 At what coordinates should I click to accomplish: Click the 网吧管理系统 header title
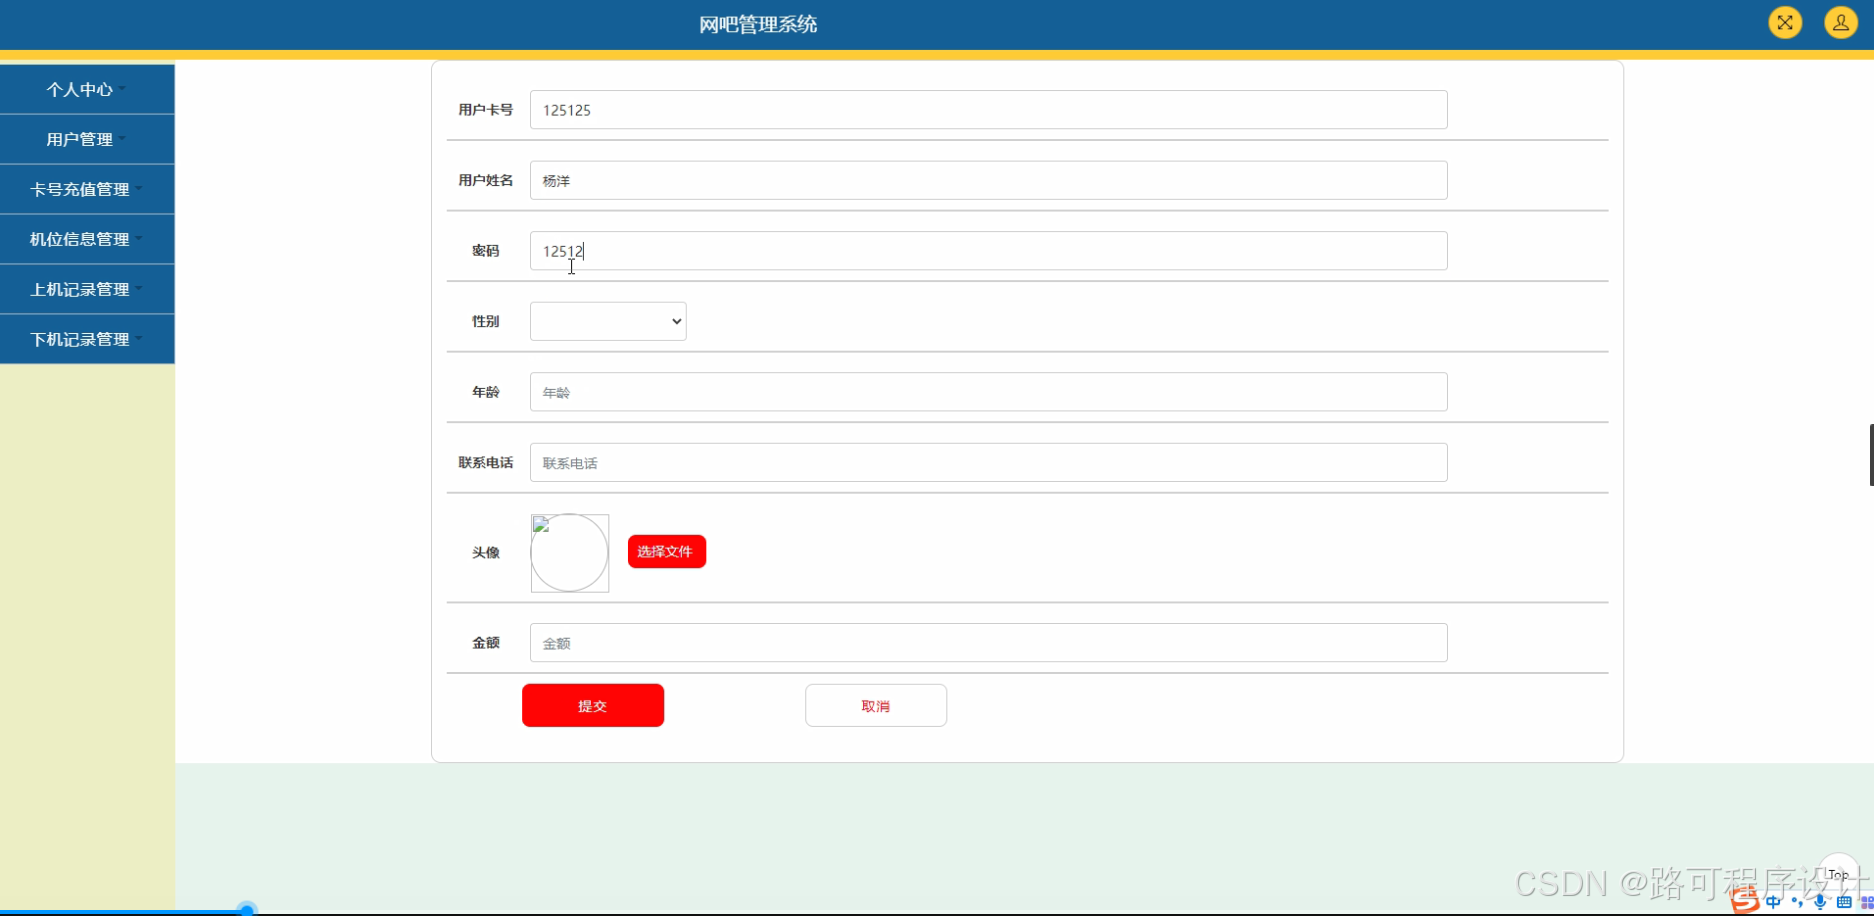pos(758,24)
